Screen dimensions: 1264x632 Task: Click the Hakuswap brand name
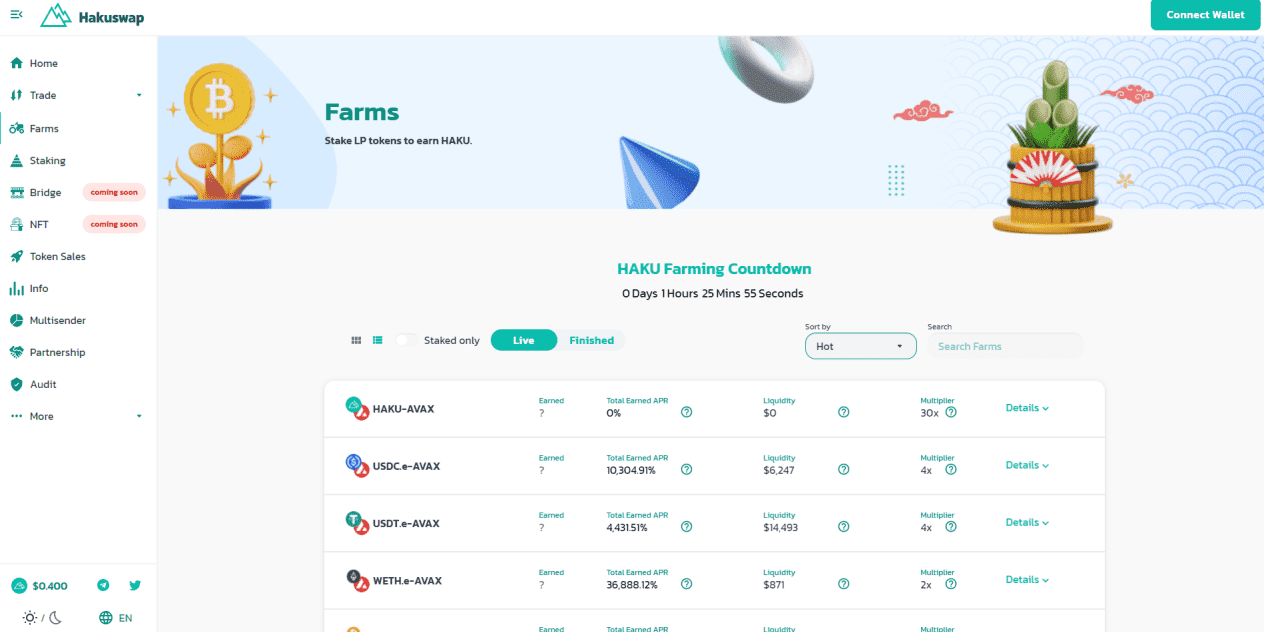(110, 16)
